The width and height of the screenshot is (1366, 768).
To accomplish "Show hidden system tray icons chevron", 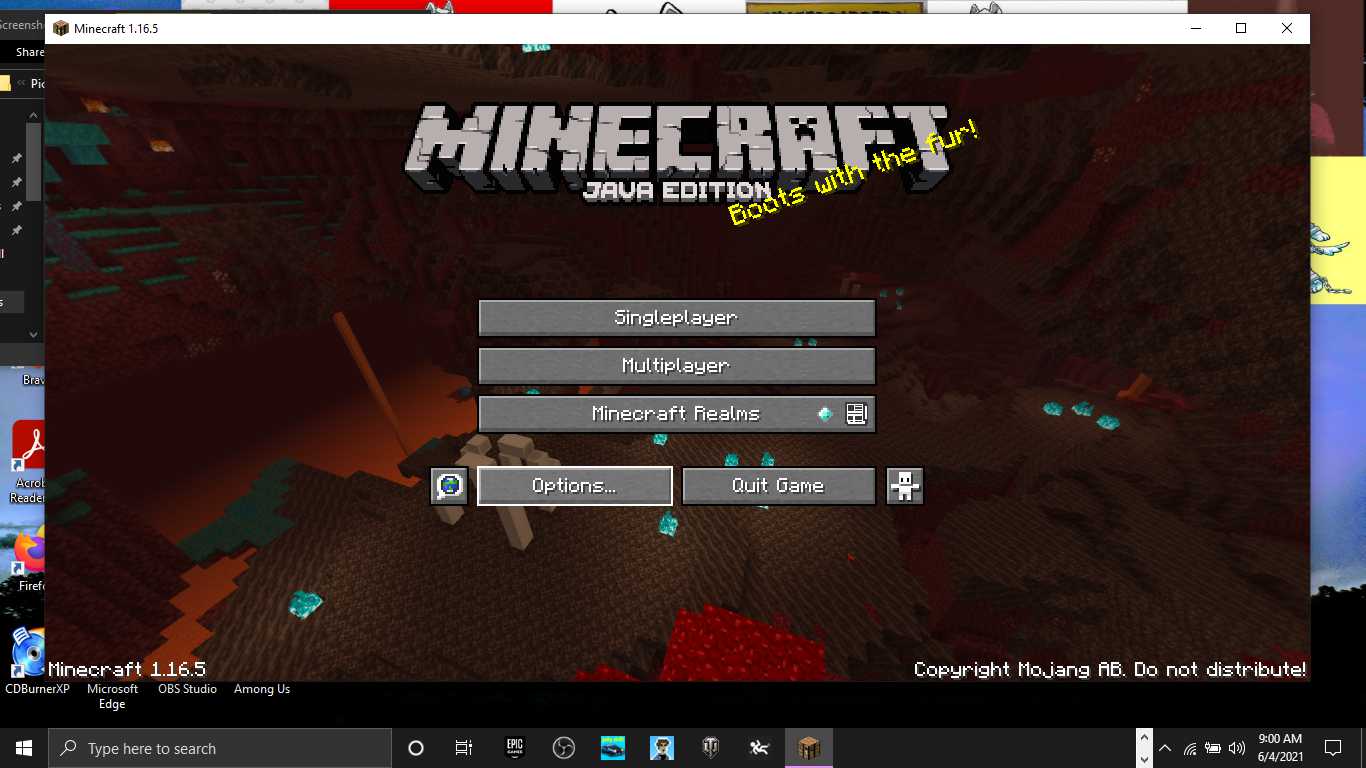I will [x=1165, y=748].
